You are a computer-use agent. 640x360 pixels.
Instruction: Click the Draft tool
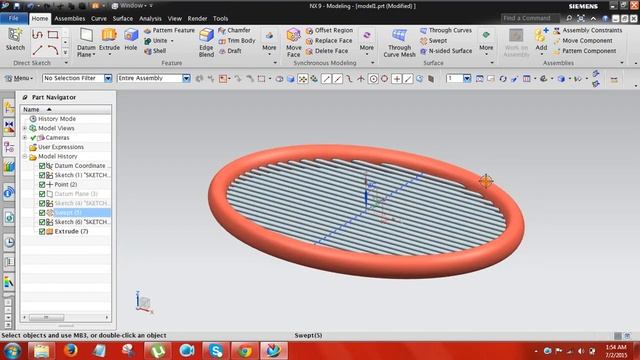[230, 51]
